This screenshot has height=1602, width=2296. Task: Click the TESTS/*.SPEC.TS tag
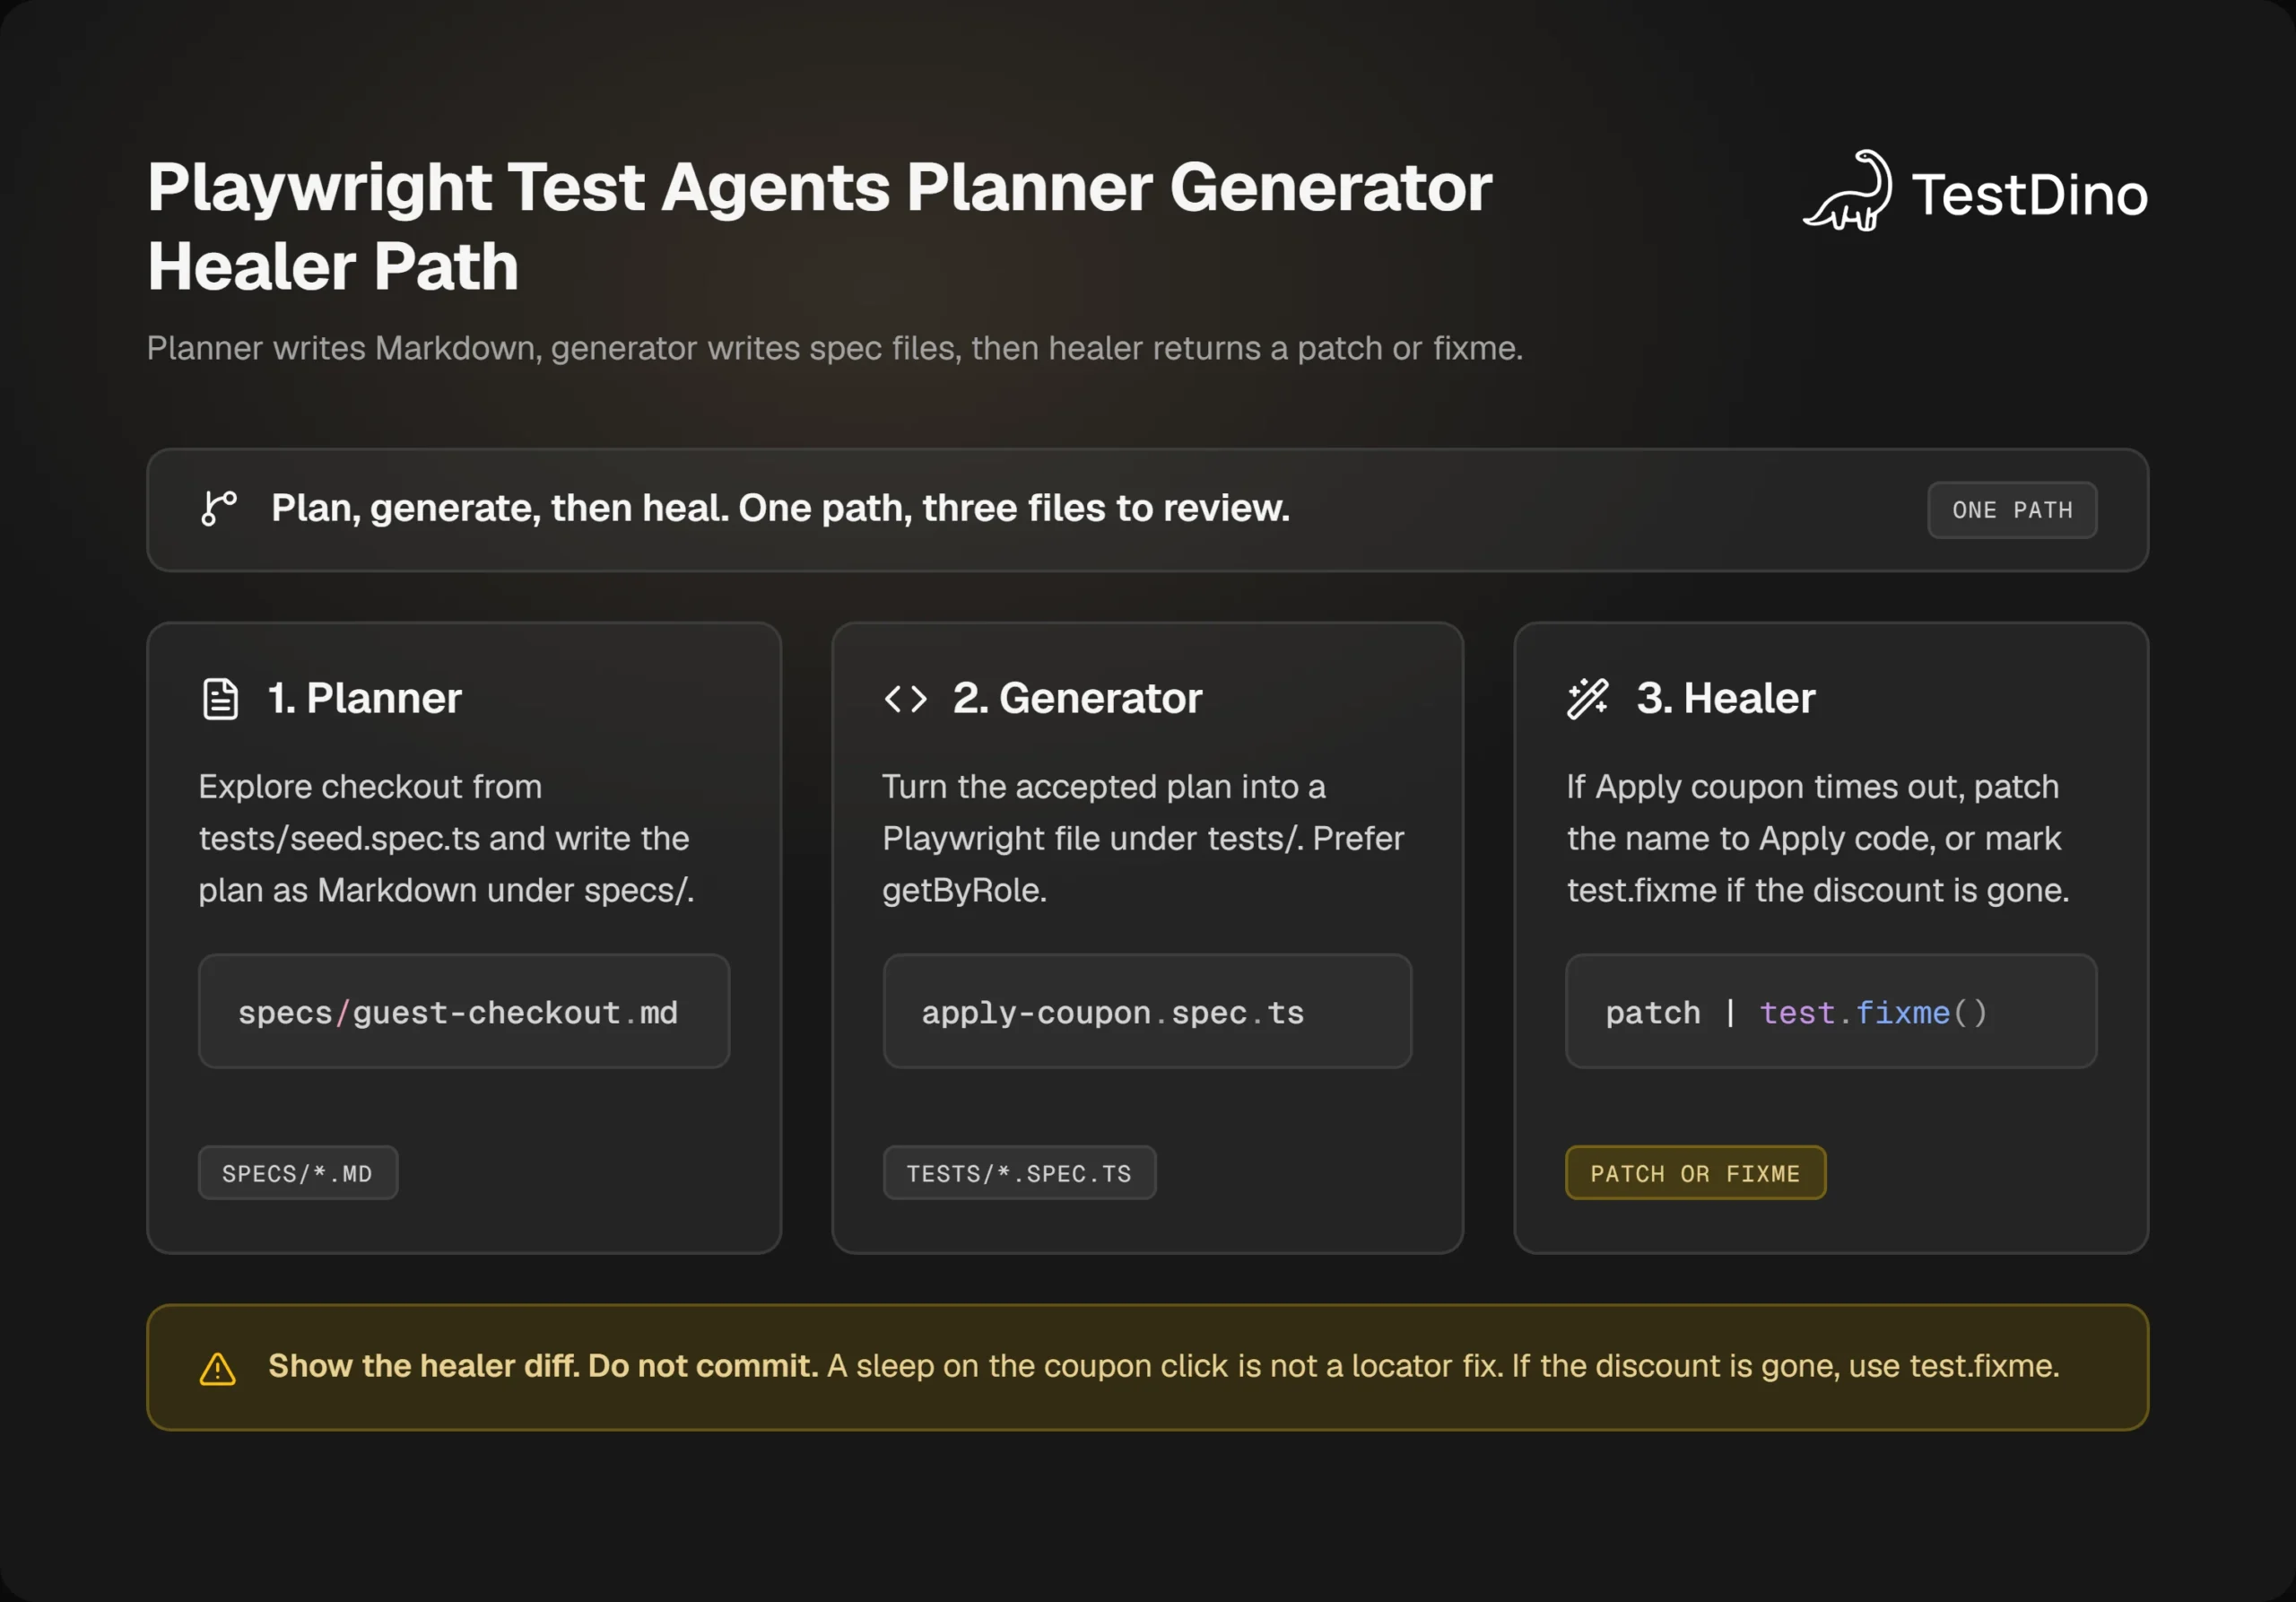[x=1019, y=1173]
